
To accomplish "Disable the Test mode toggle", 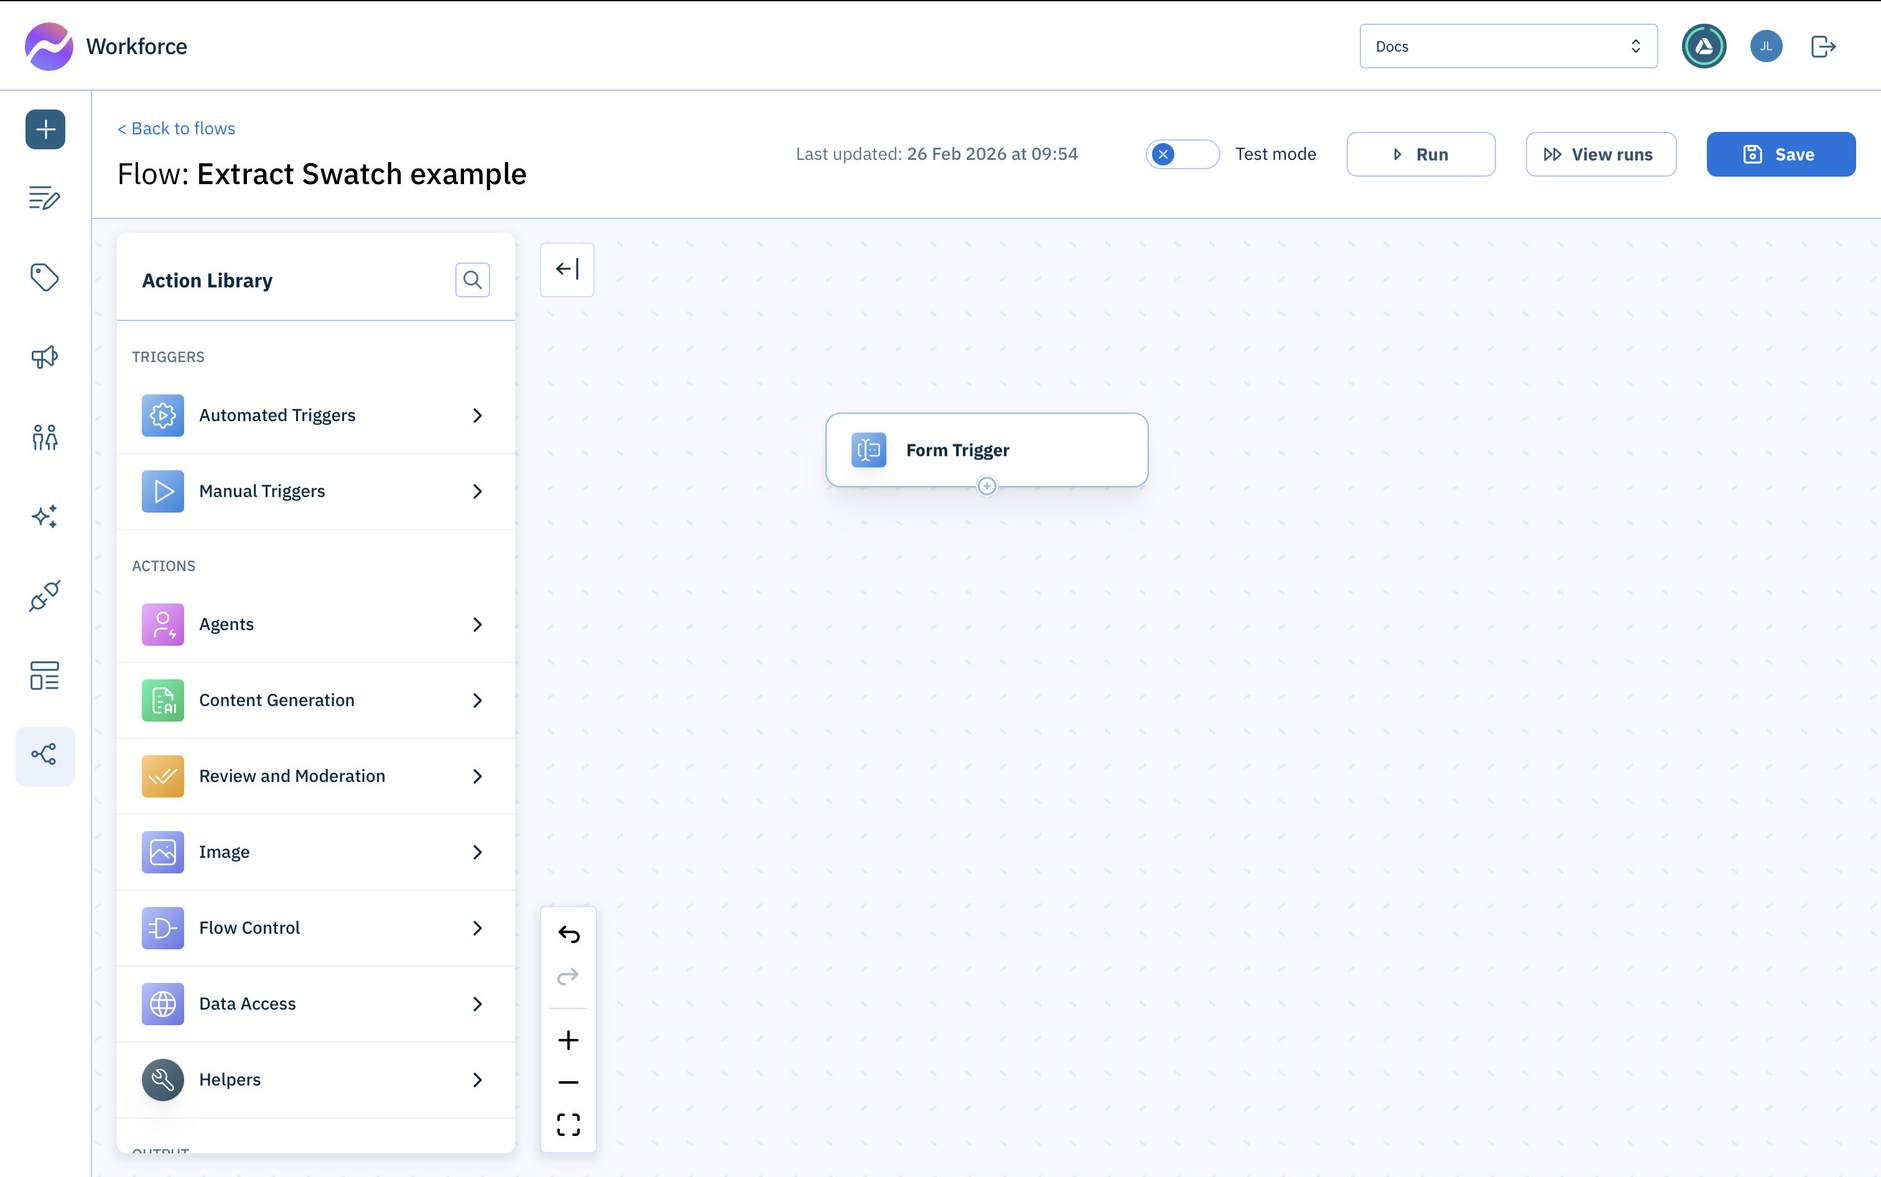I will point(1182,154).
